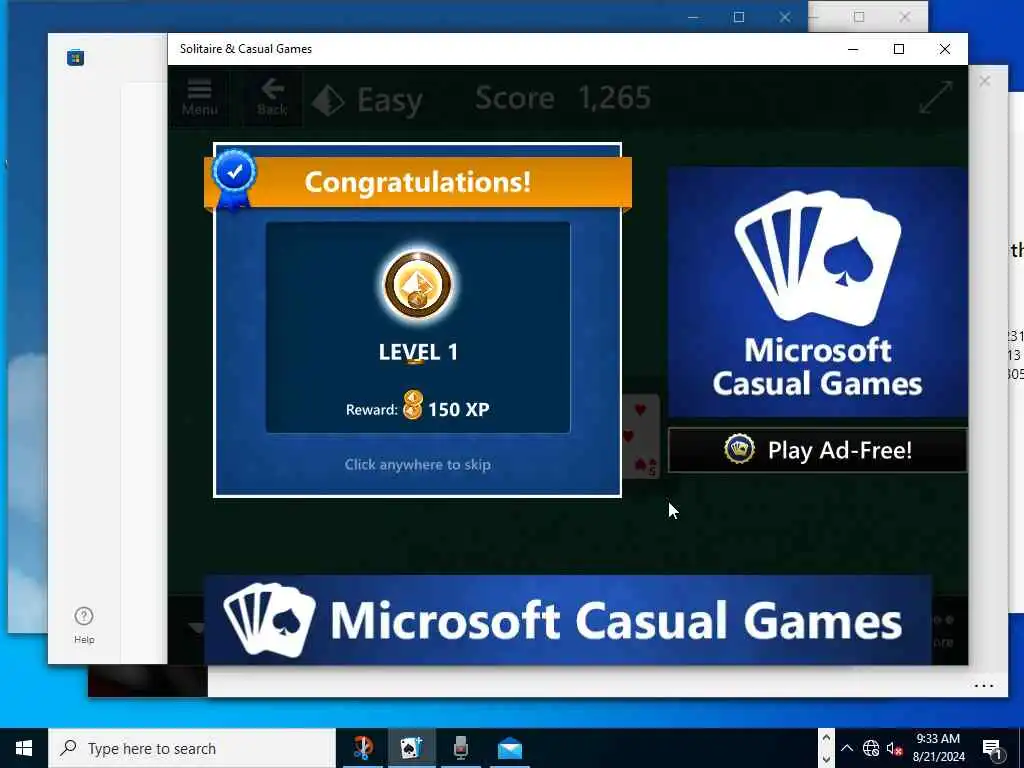
Task: Maximize the Solitaire & Casual Games window
Action: tap(899, 49)
